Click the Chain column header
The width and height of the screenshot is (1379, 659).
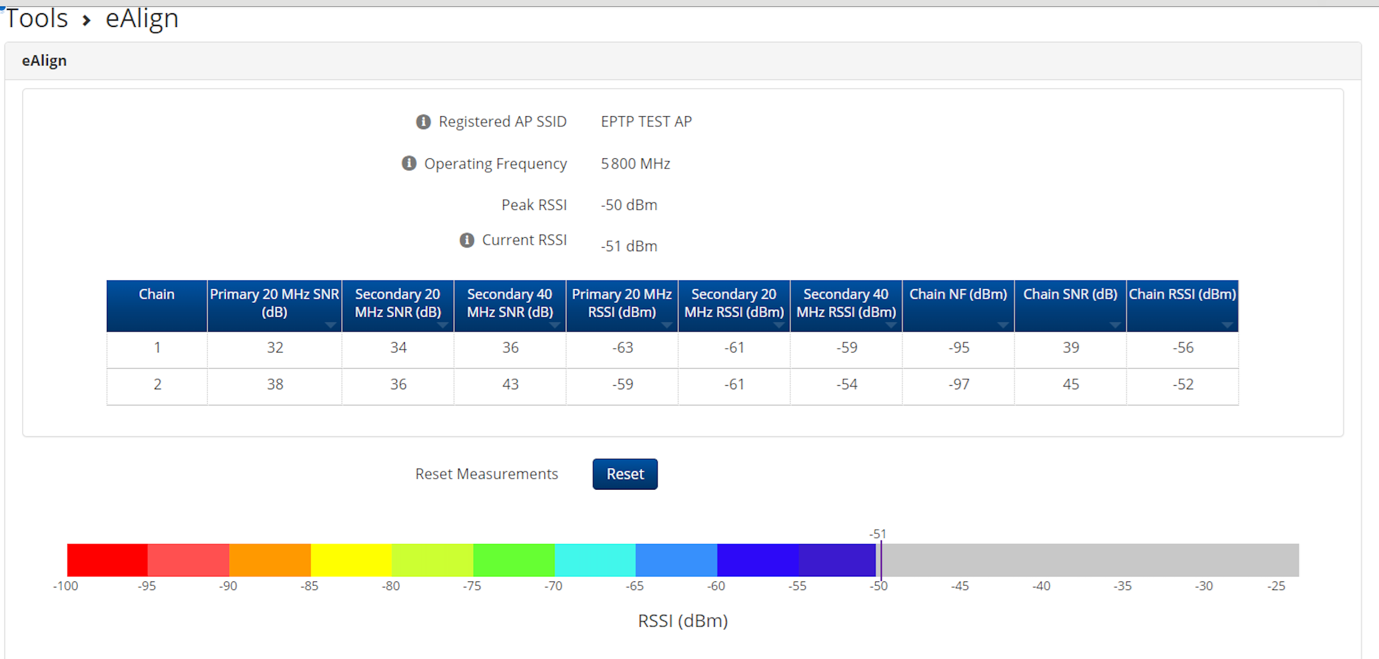pyautogui.click(x=157, y=304)
